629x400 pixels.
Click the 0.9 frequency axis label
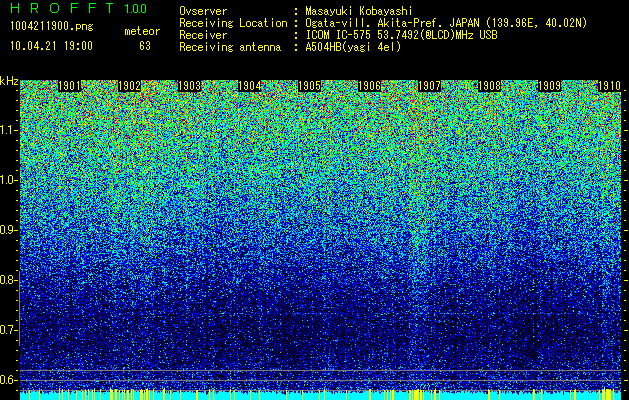[x=8, y=230]
